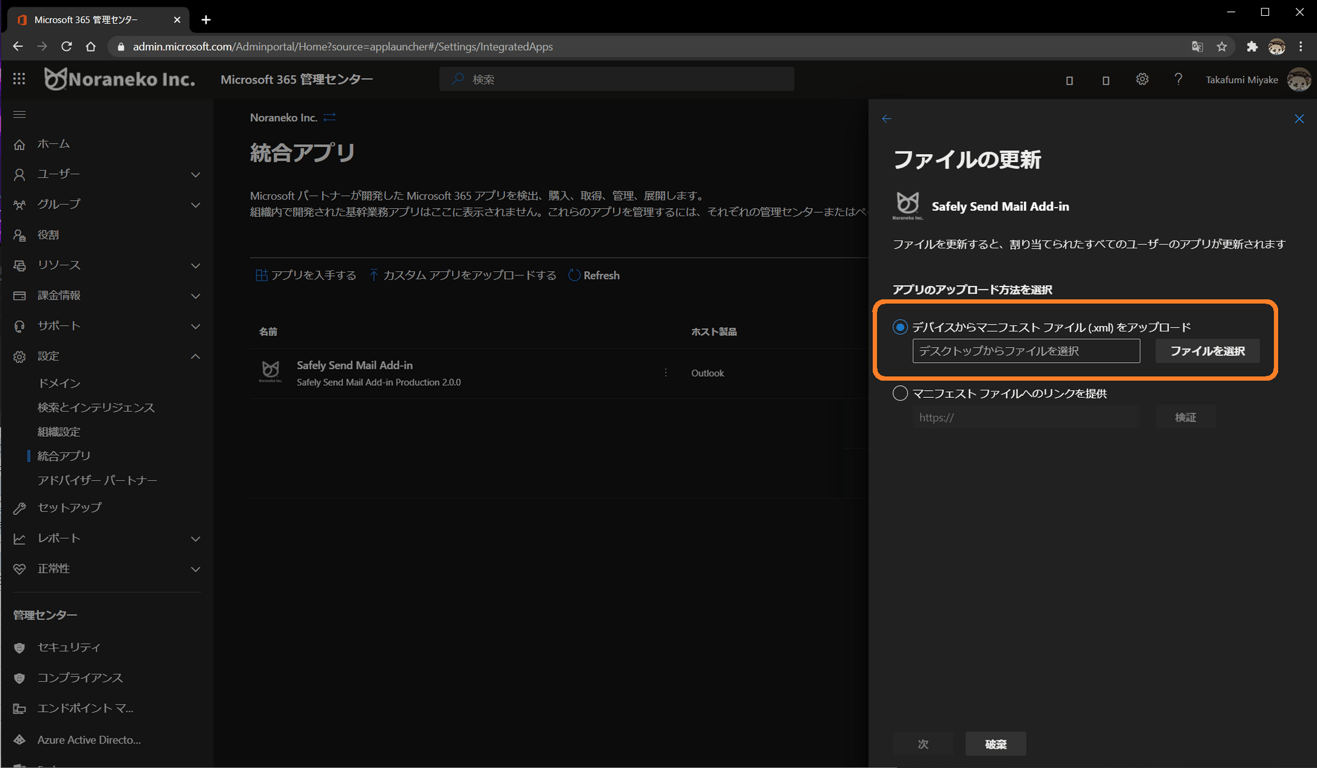Click the https:// link input field
This screenshot has height=768, width=1317.
[x=1026, y=417]
